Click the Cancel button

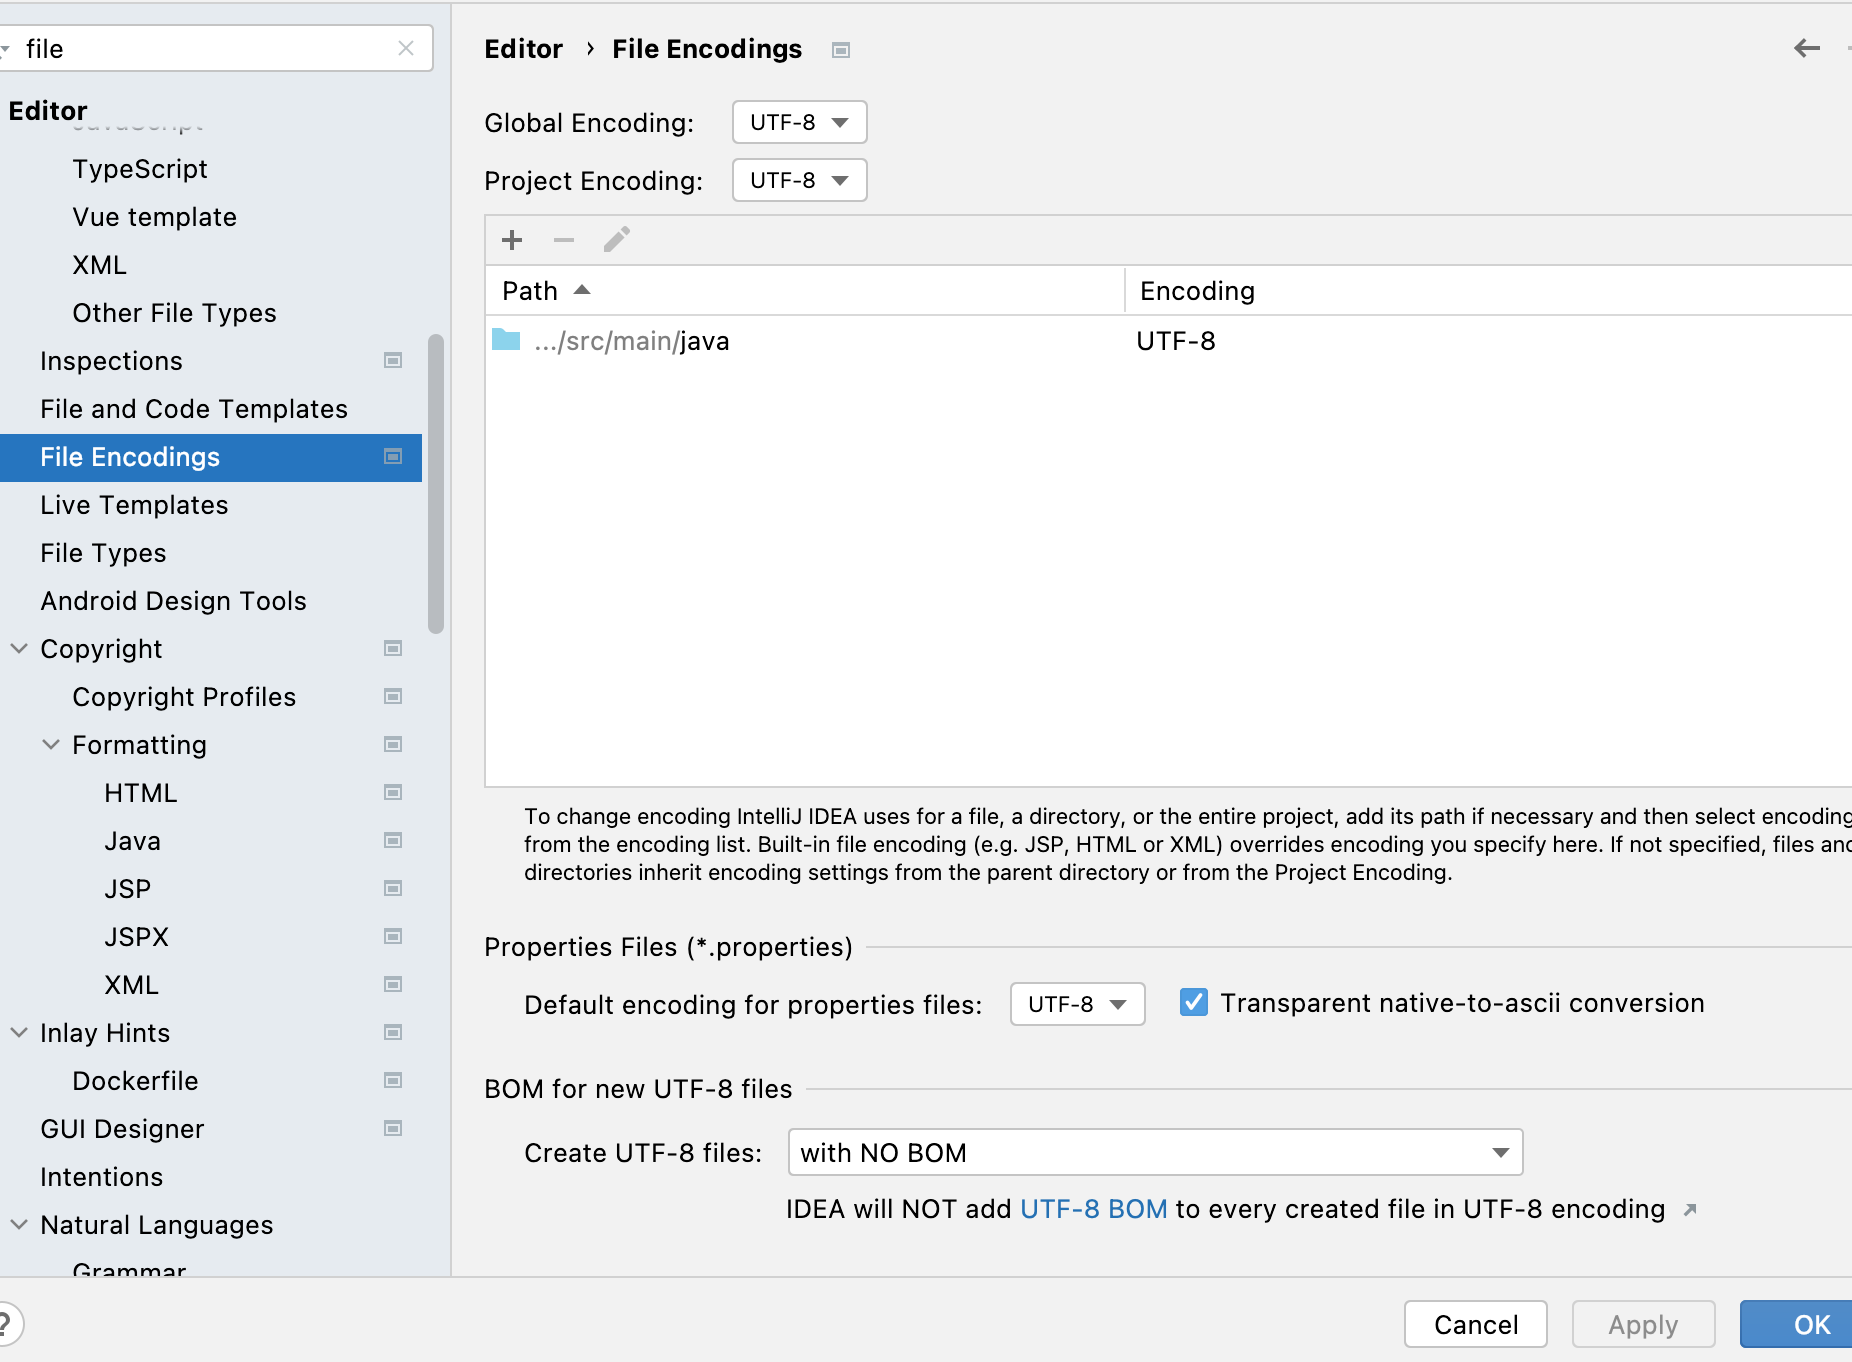1475,1324
